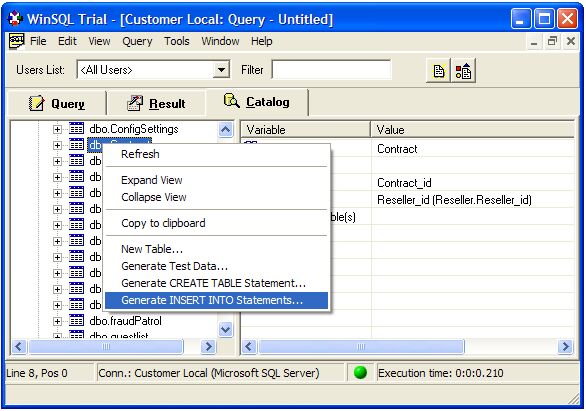Open the Help menu

(262, 41)
